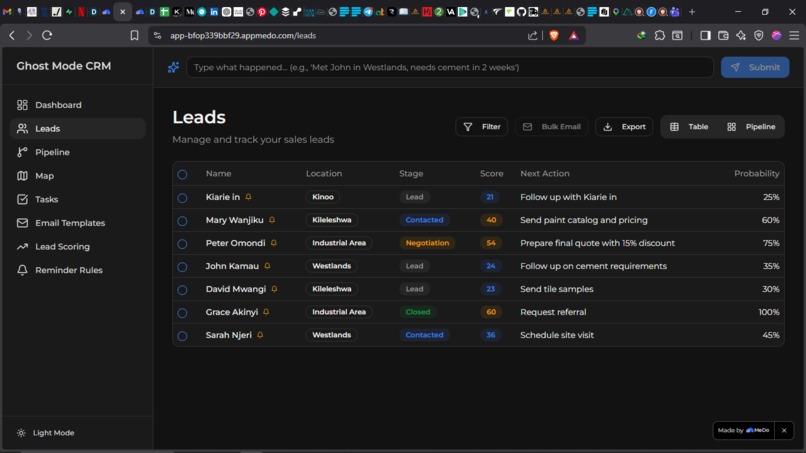This screenshot has height=453, width=806.
Task: Open the GitHub browser tab
Action: [521, 12]
